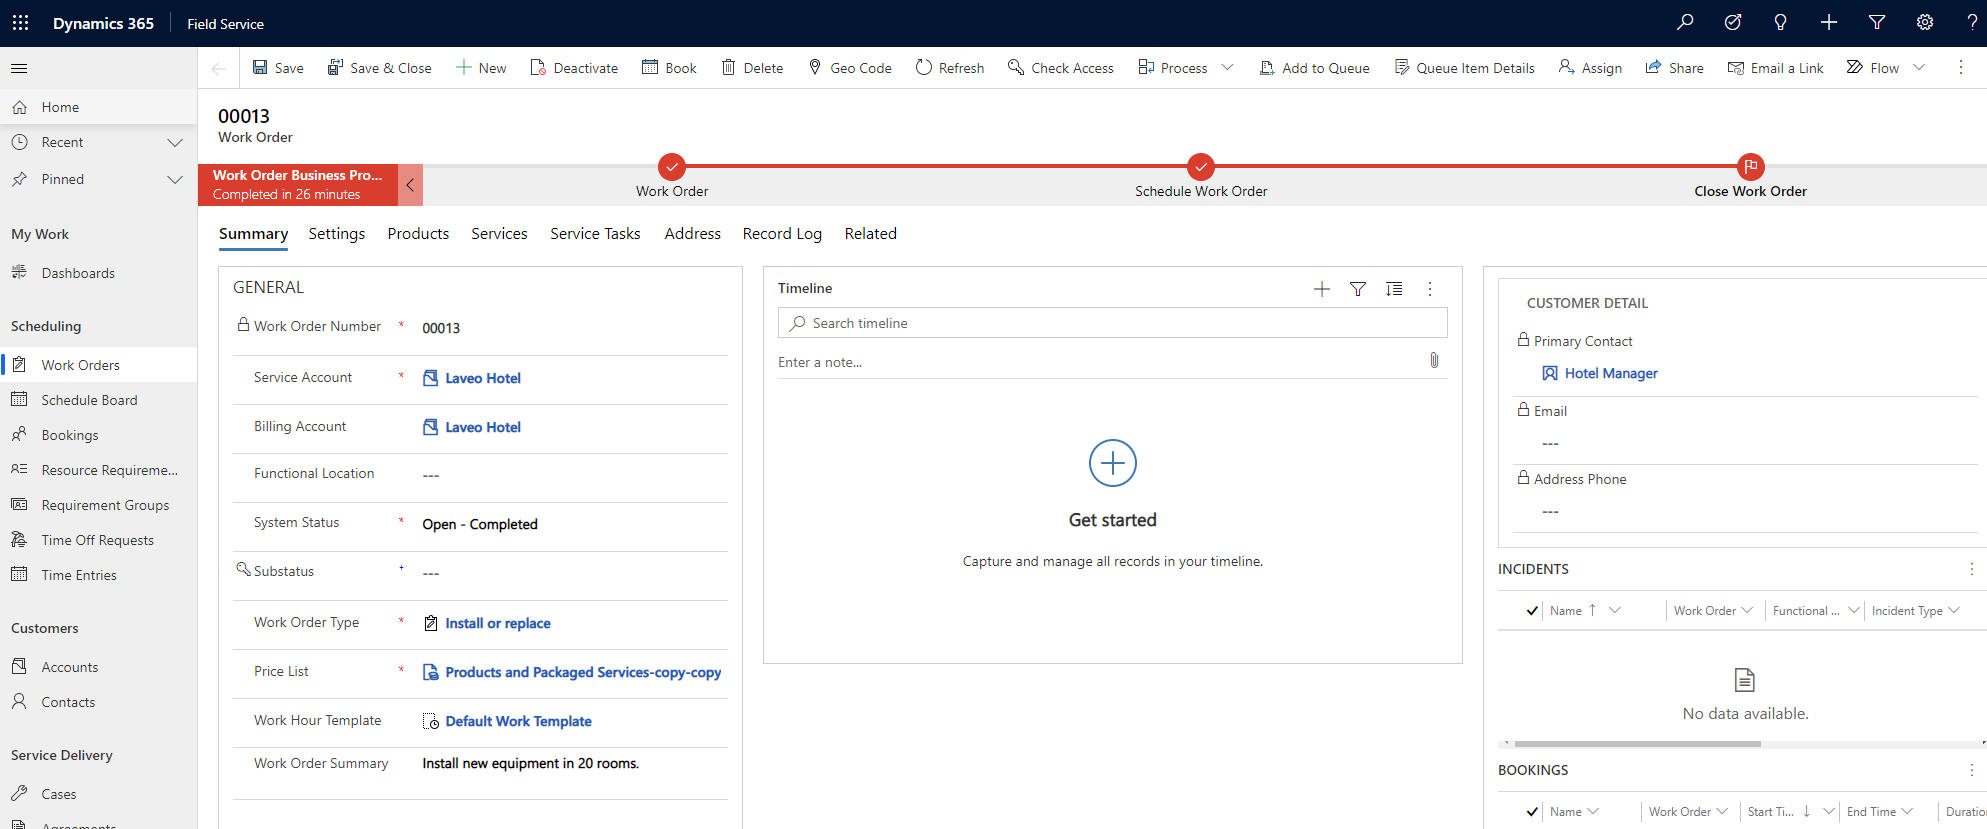Image resolution: width=1987 pixels, height=829 pixels.
Task: Click Save & Close in command bar
Action: pos(380,68)
